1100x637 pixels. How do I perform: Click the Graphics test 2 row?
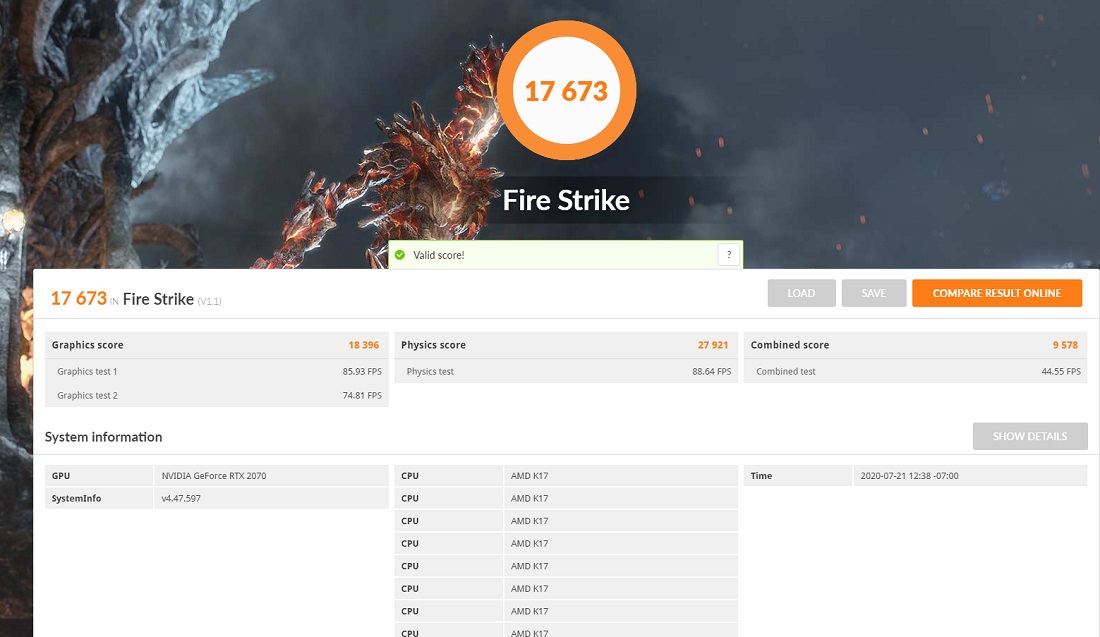click(x=216, y=395)
